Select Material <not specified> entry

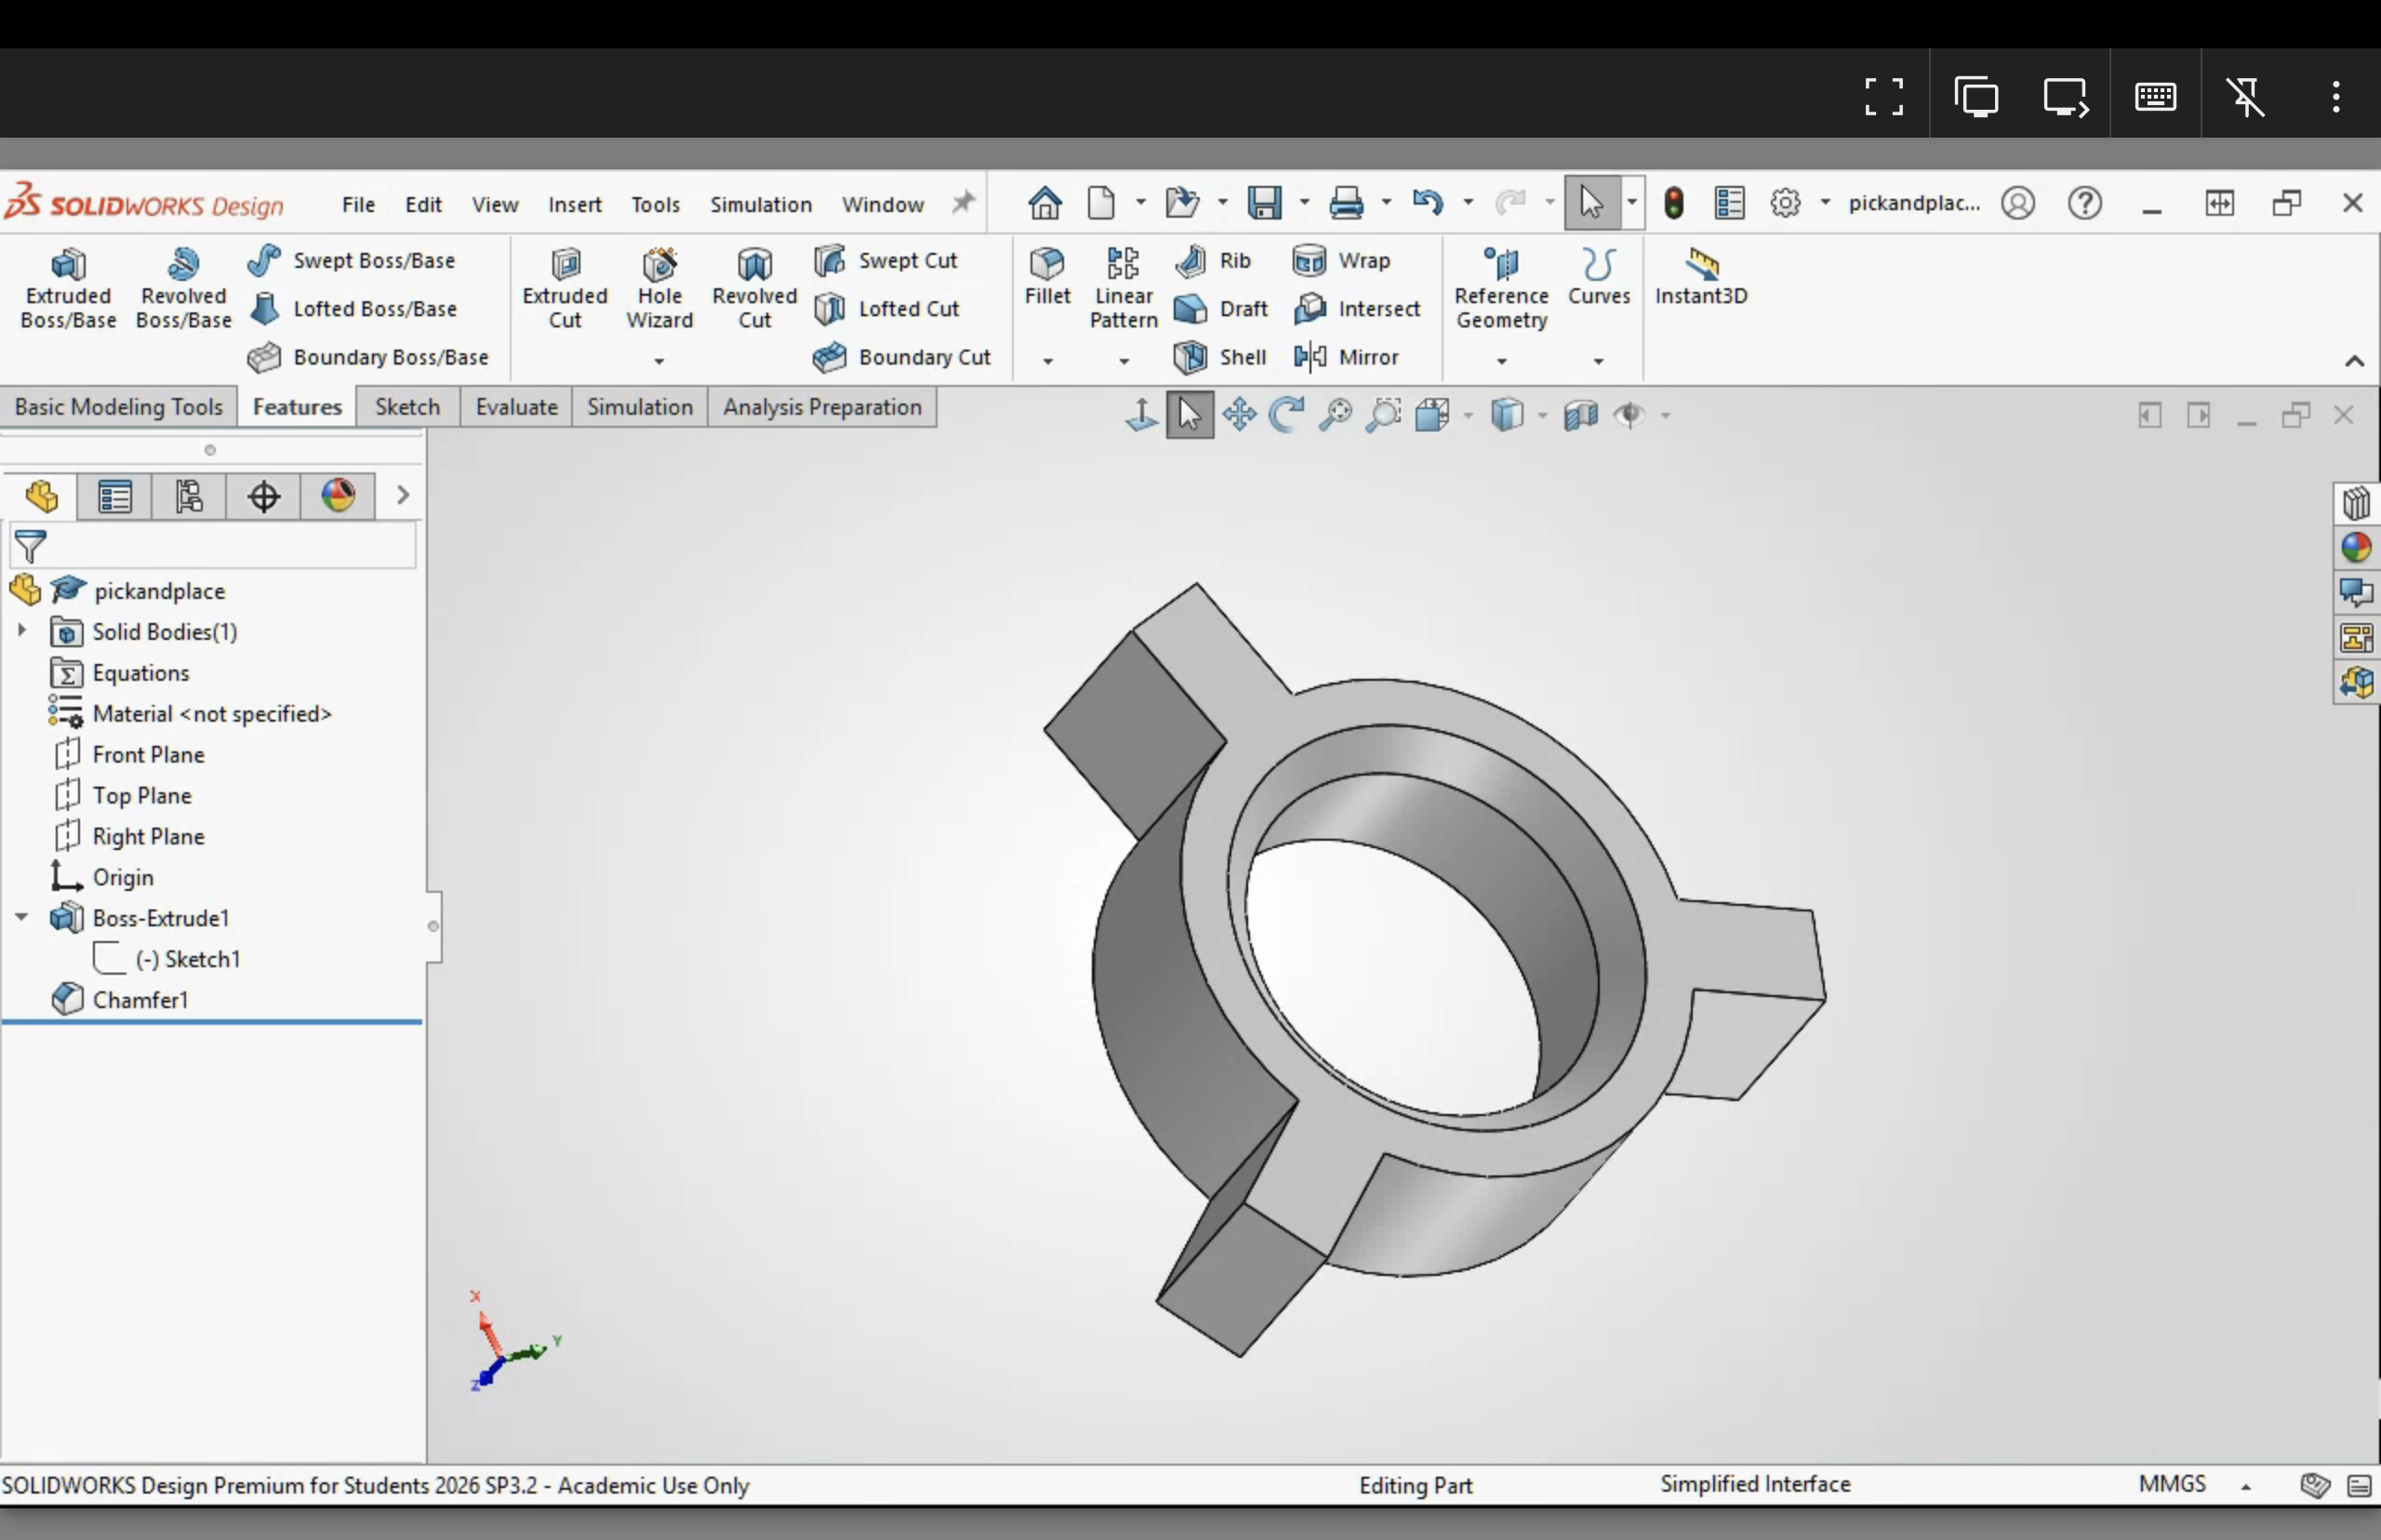[211, 713]
